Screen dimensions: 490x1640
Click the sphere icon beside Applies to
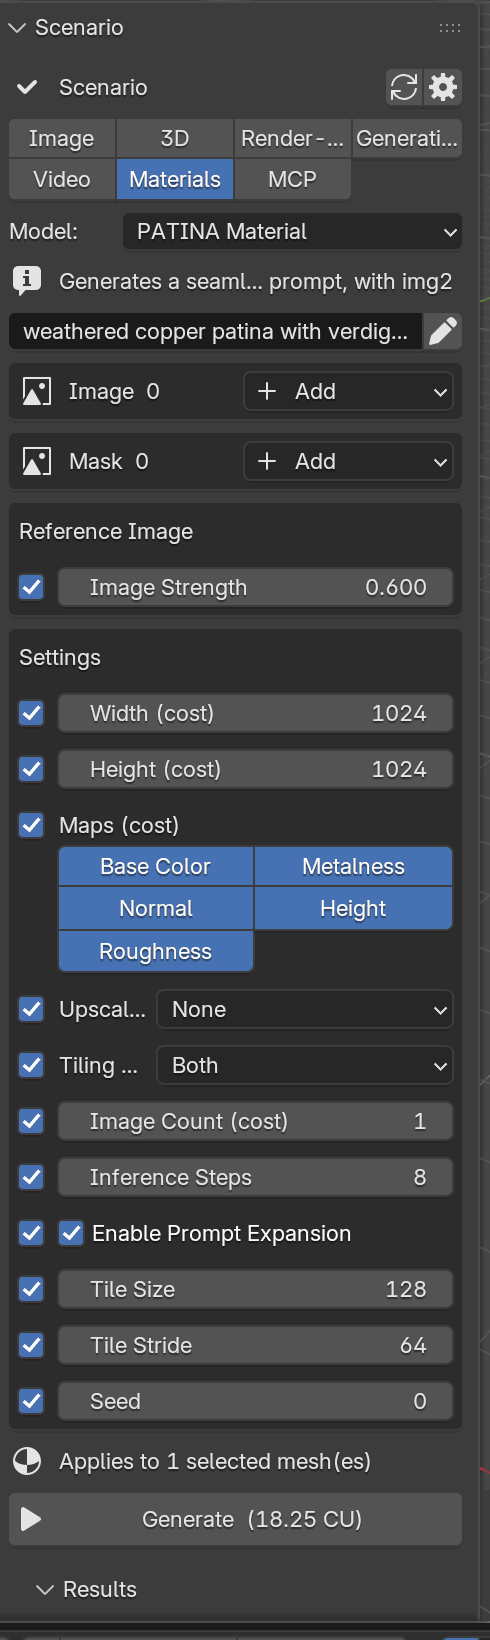tap(27, 1461)
